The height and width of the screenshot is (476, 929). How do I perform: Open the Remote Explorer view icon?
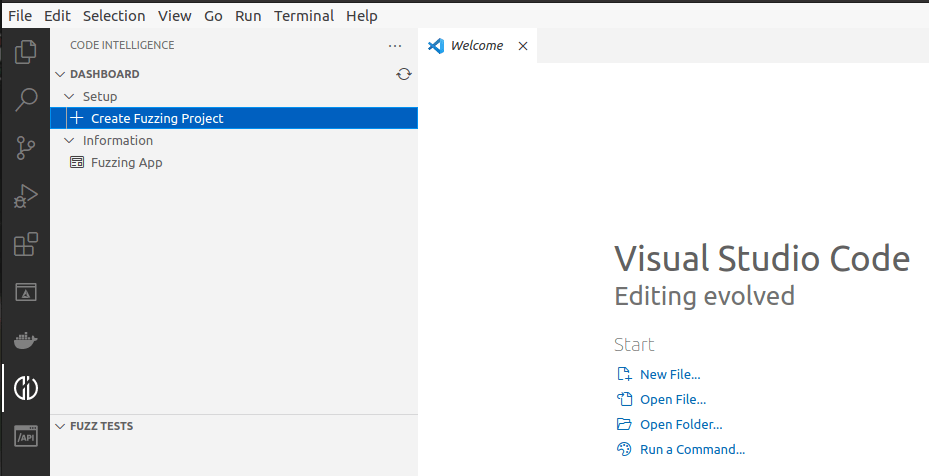(25, 292)
